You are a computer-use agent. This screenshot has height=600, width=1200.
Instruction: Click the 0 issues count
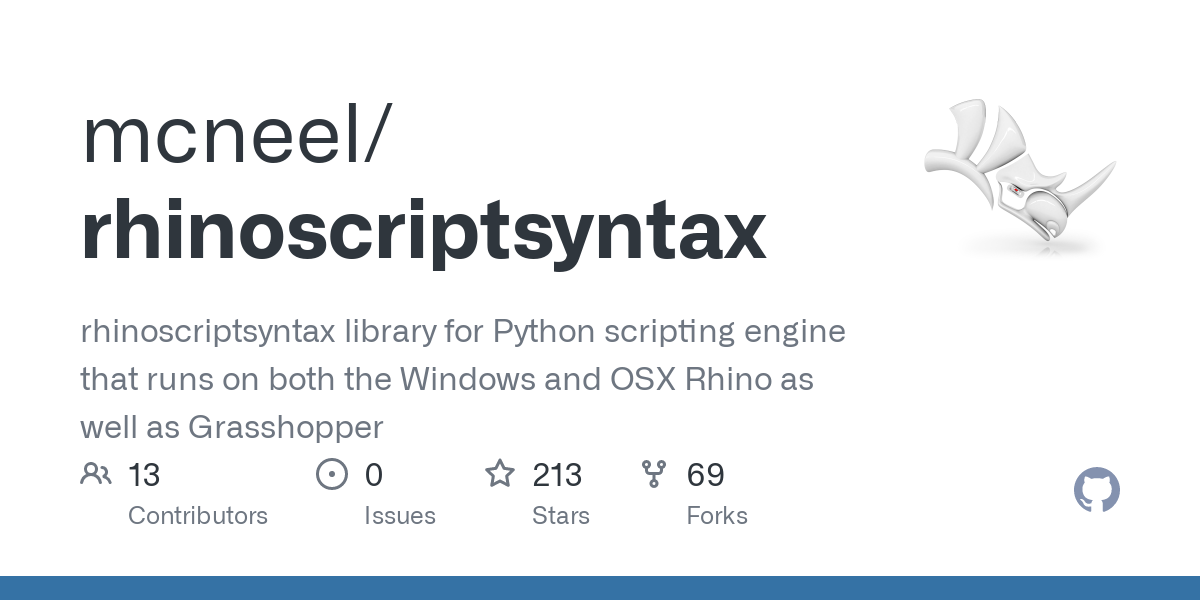pos(374,475)
